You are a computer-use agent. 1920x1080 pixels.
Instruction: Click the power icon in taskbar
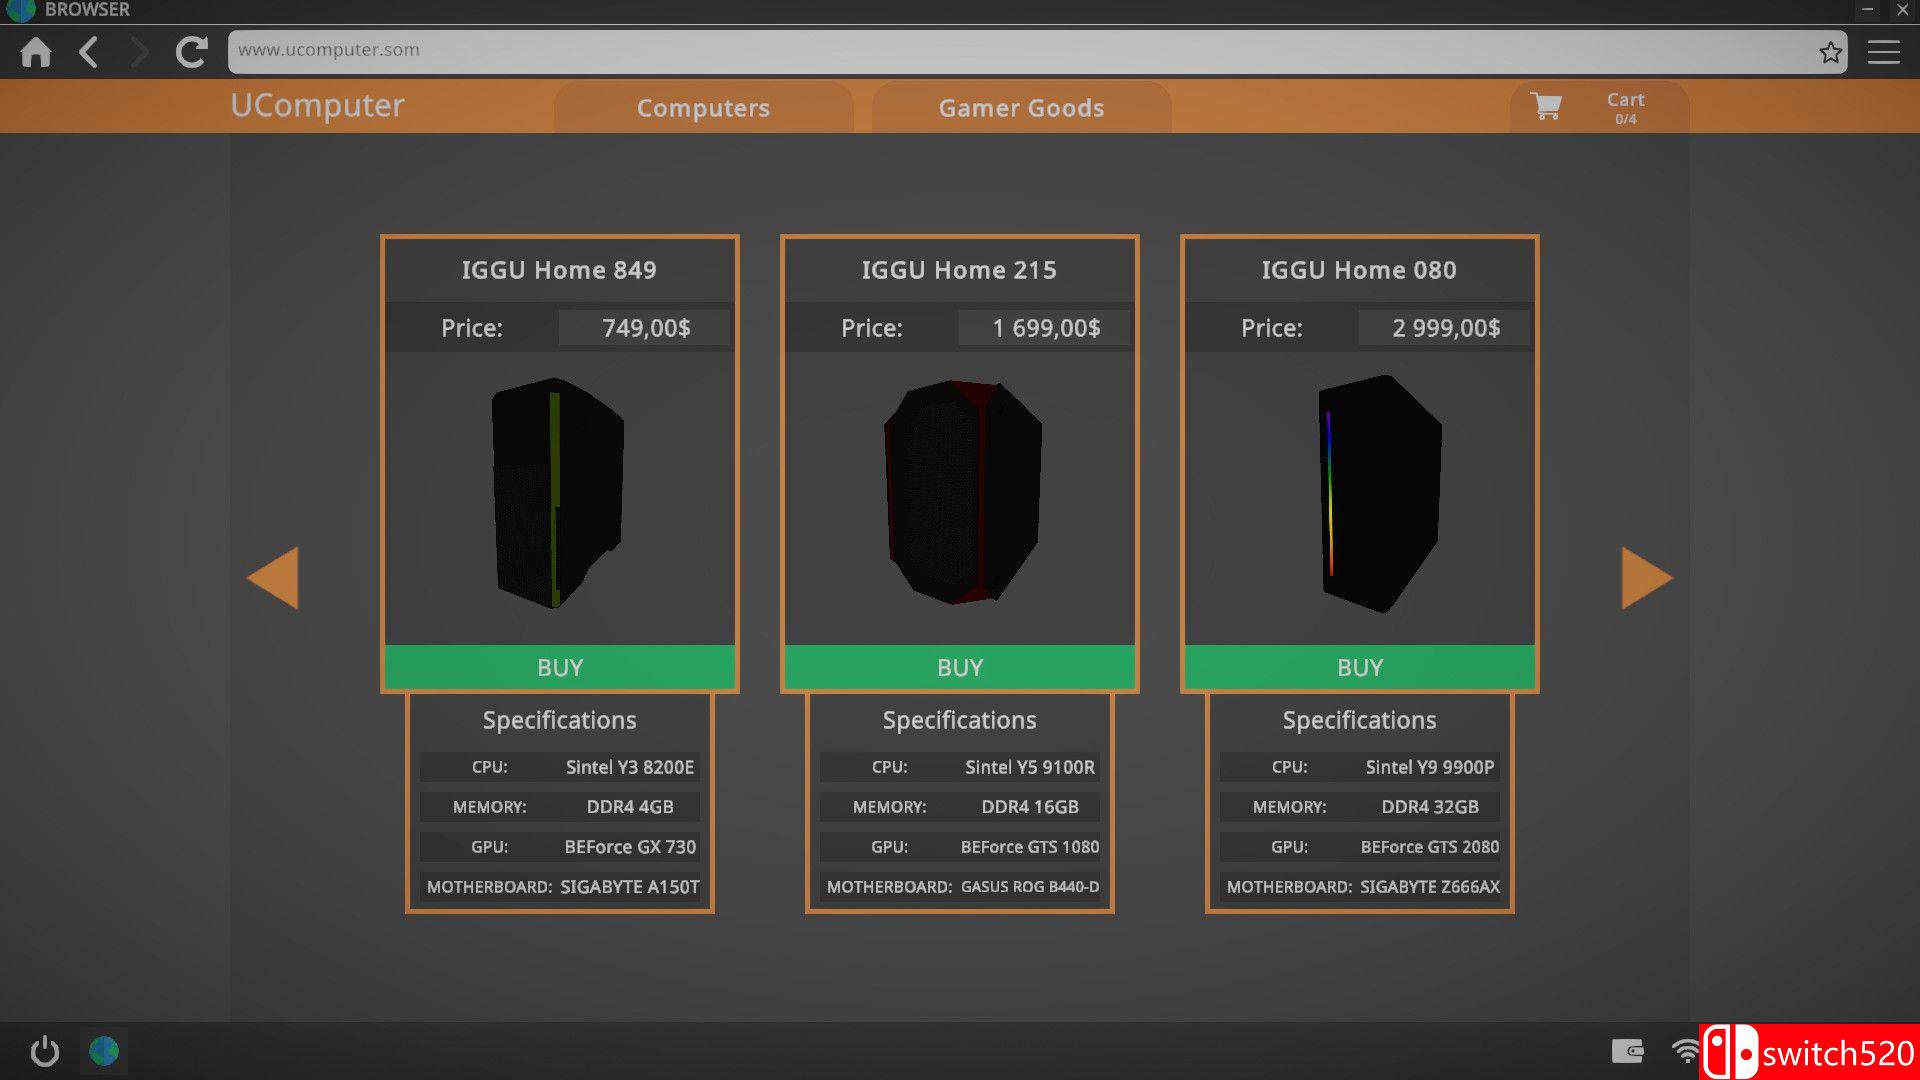click(x=45, y=1051)
